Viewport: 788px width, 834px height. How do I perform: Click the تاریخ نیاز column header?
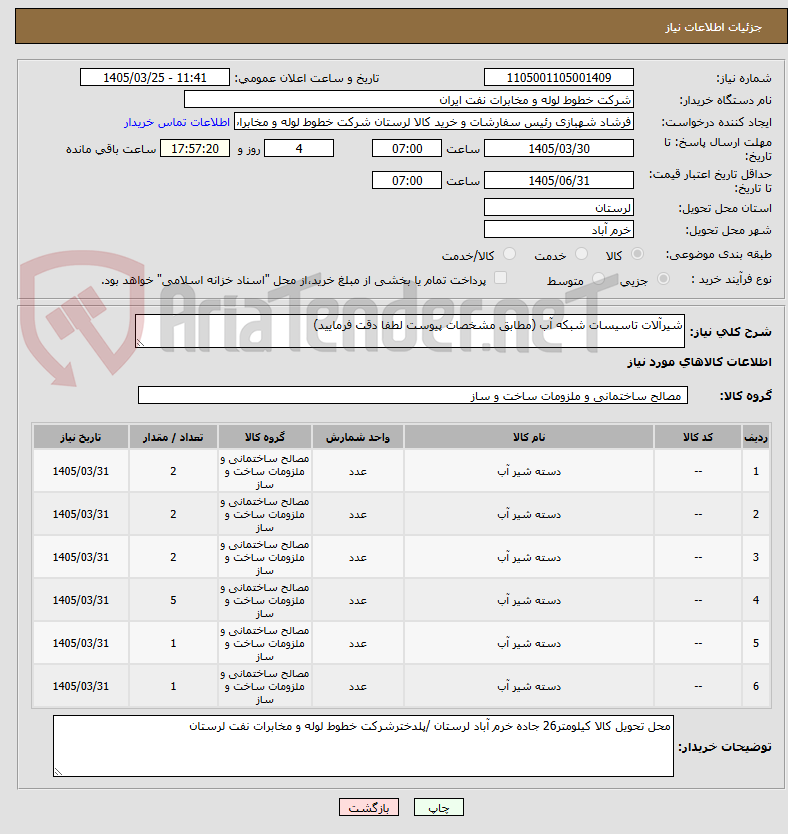click(81, 437)
